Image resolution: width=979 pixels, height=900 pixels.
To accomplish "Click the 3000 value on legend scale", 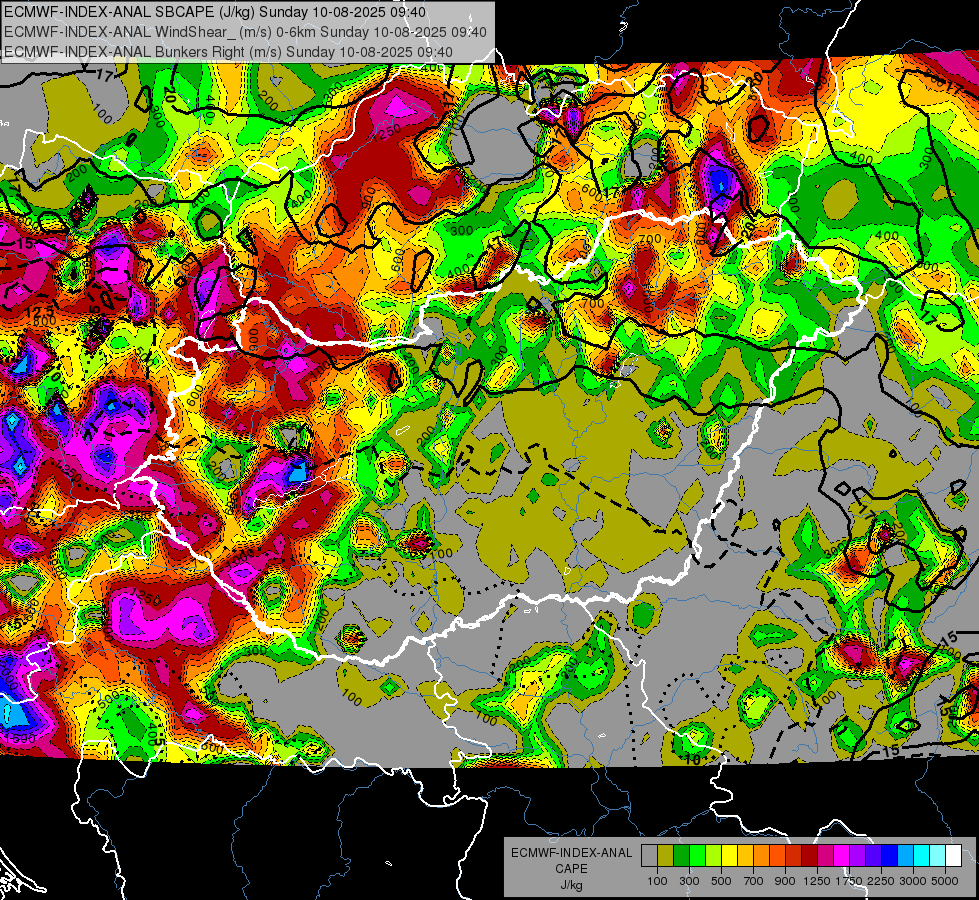I will pos(913,881).
